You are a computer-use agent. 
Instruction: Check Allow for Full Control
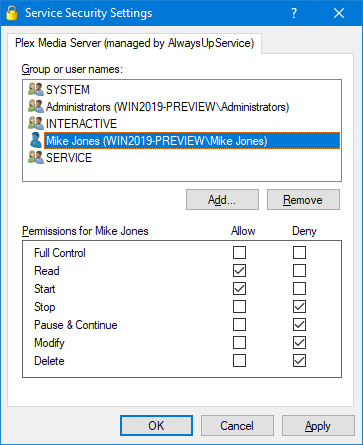(239, 253)
